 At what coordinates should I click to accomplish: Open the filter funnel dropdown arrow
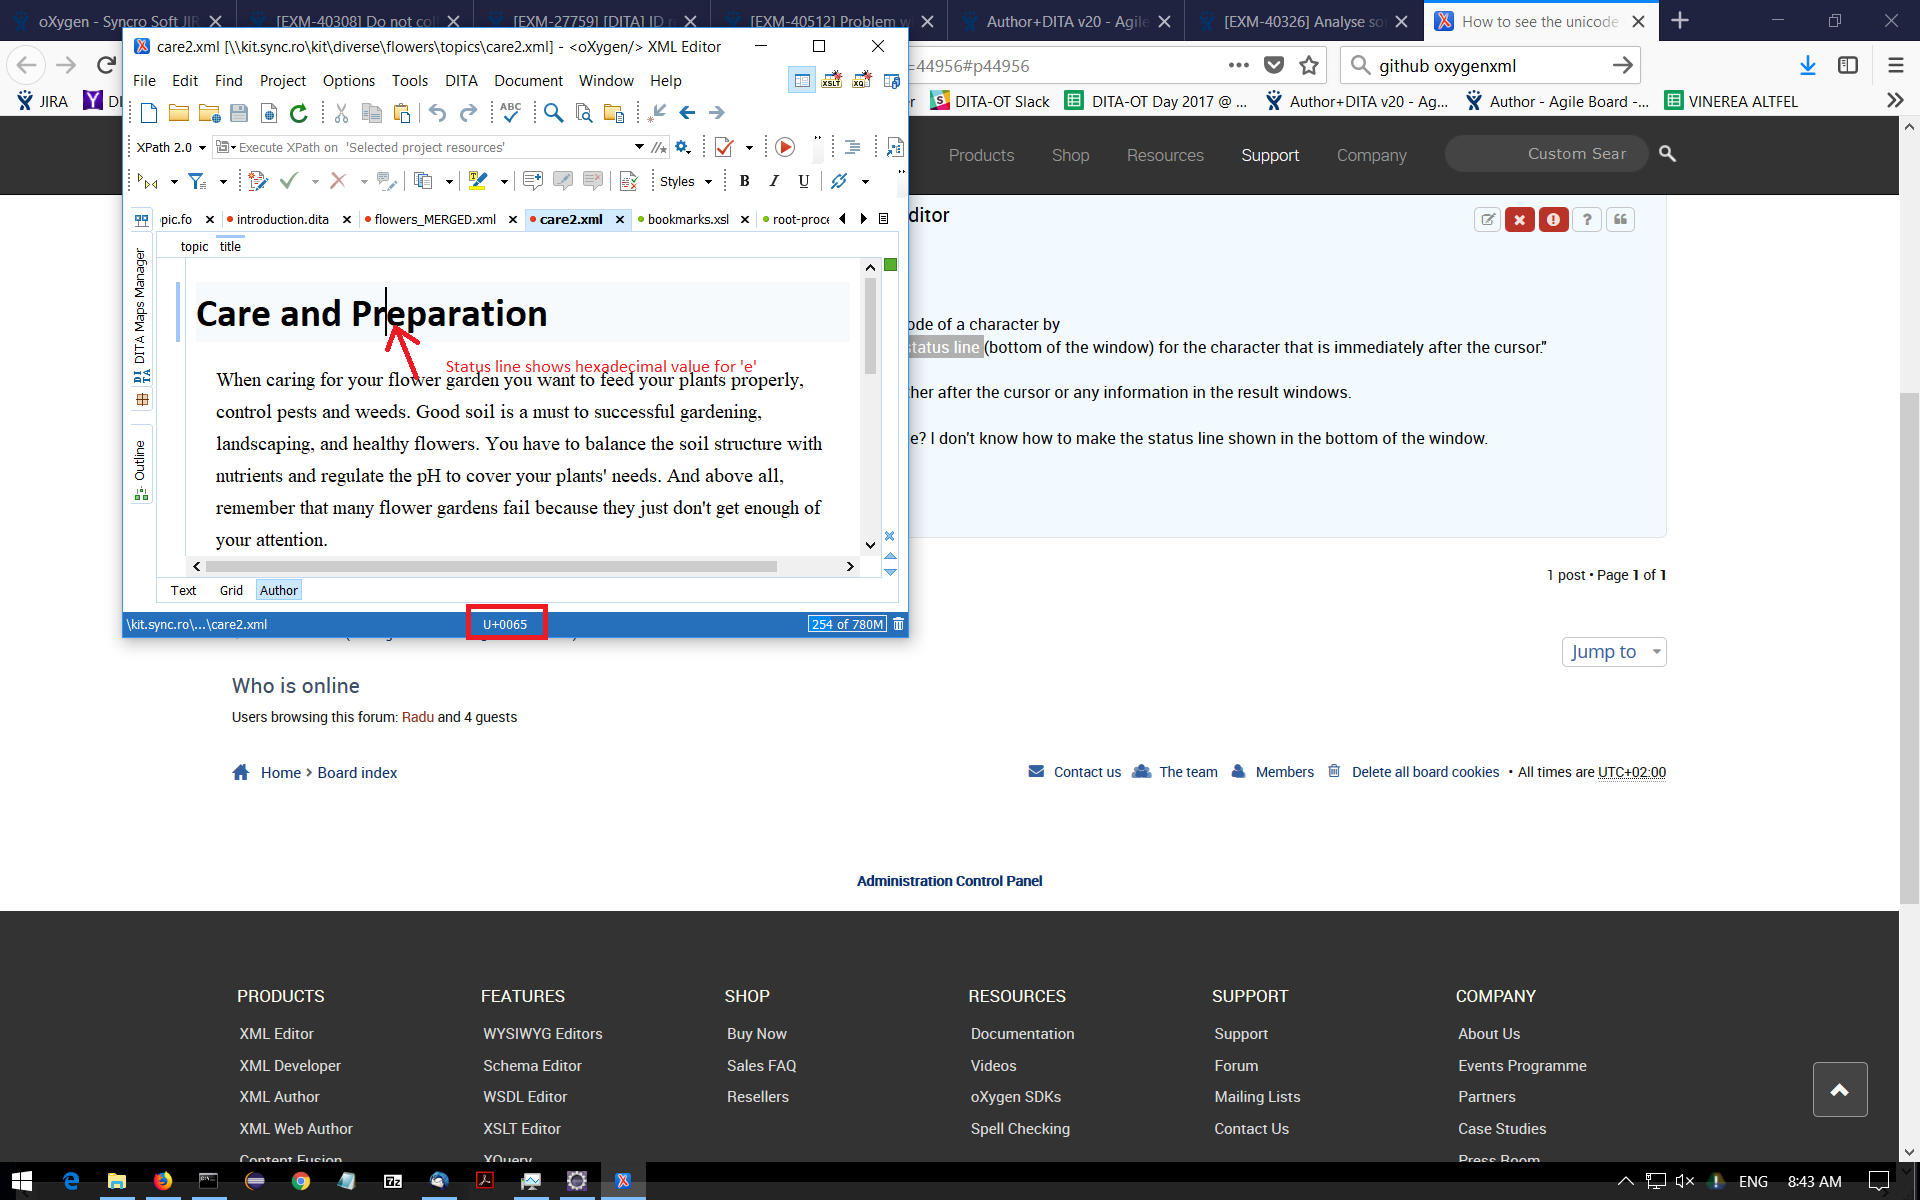[223, 181]
